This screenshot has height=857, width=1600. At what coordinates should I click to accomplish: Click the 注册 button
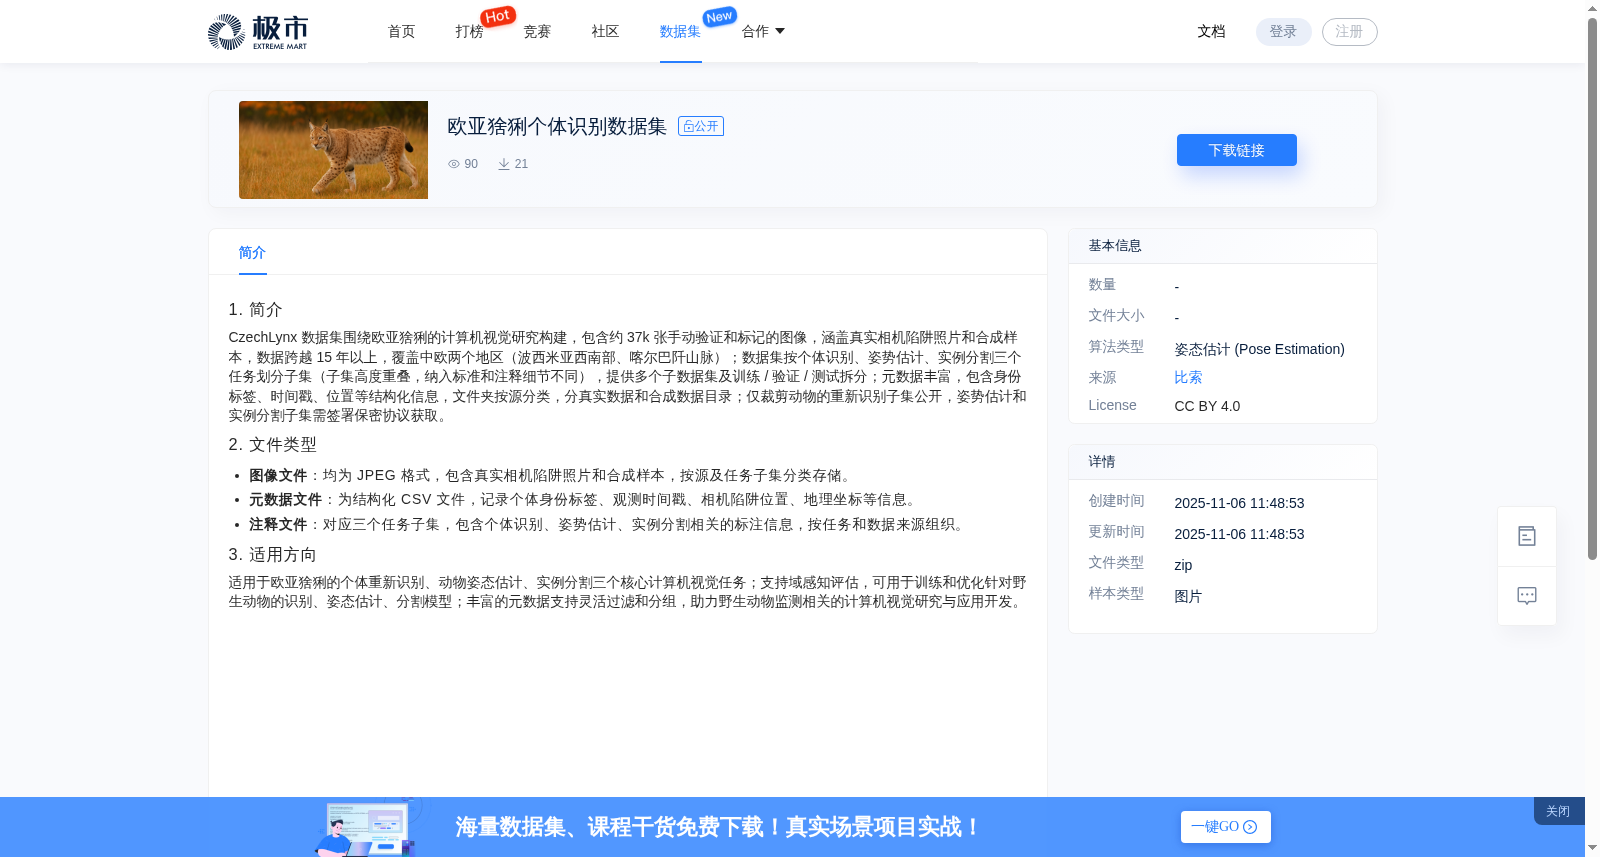[1349, 32]
